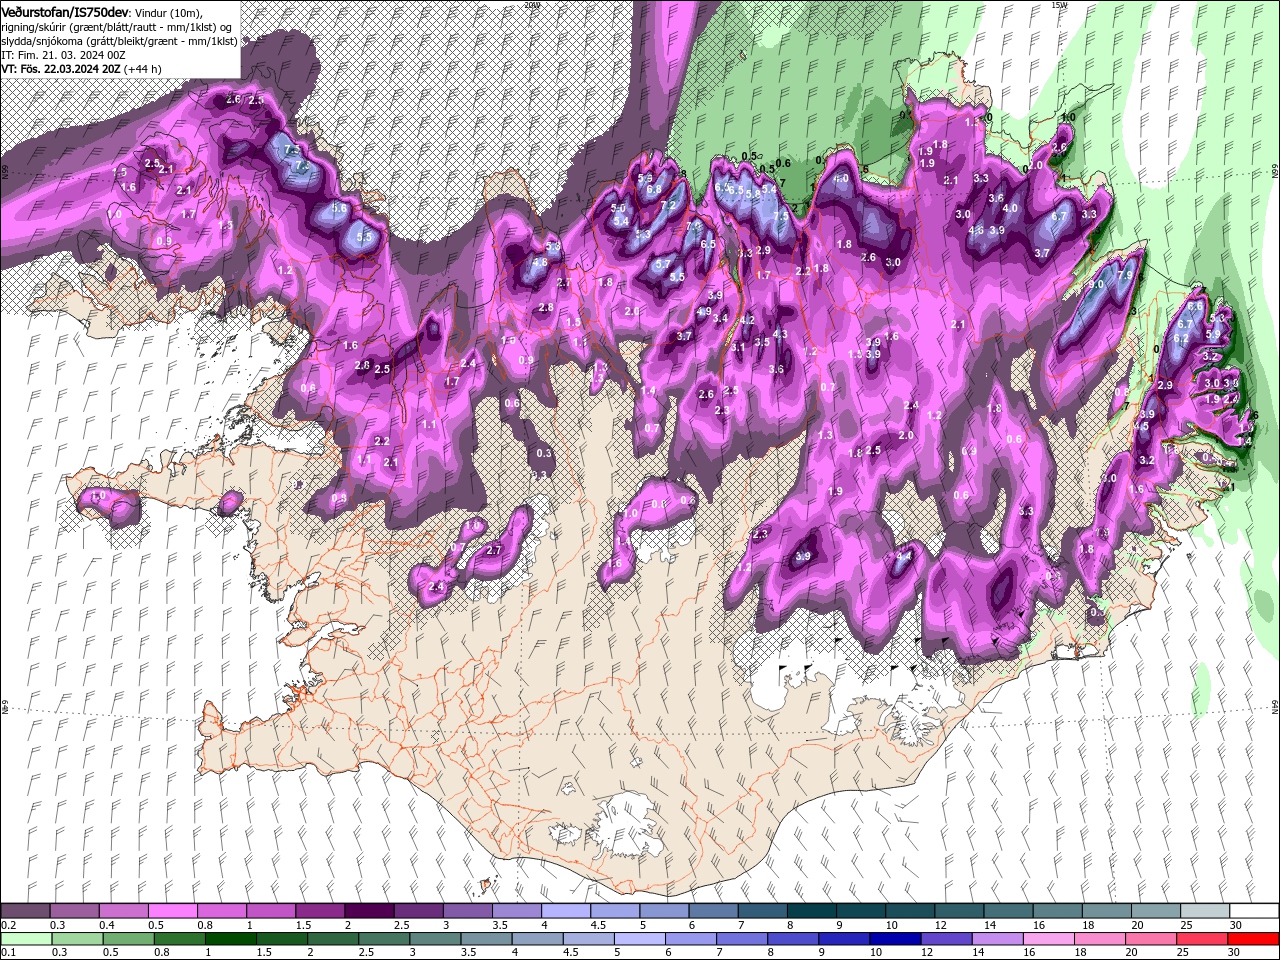Screen dimensions: 1280x960
Task: Click the '9.0' snowfall value on the northeast map
Action: coord(1096,285)
